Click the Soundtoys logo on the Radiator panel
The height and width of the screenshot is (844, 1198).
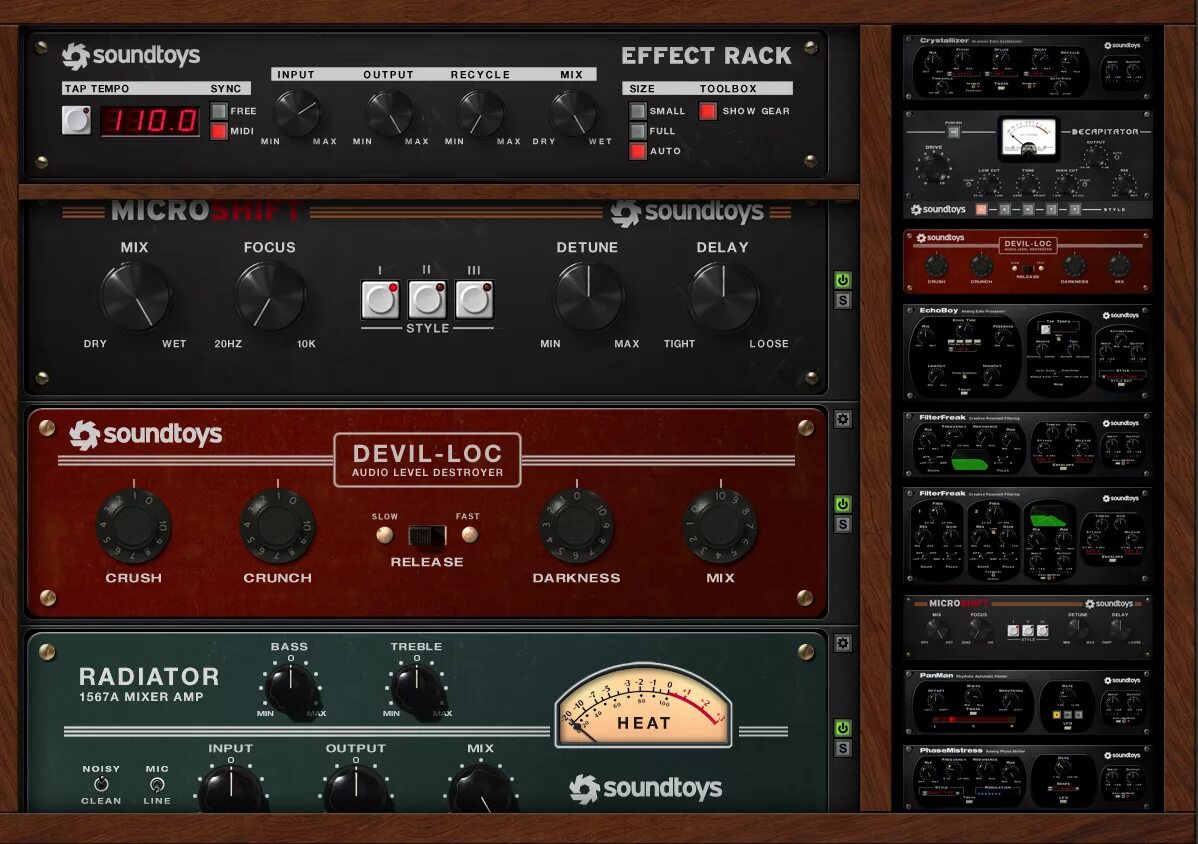[646, 788]
